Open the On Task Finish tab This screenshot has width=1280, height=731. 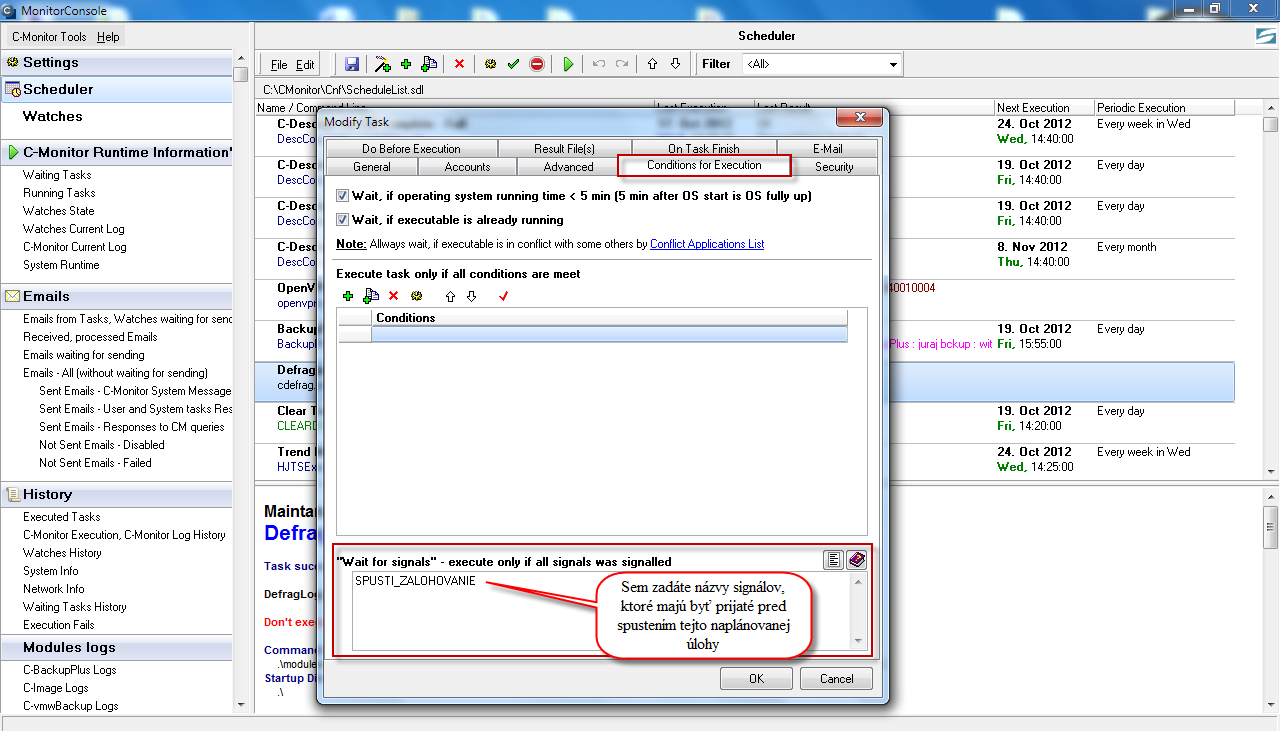(x=704, y=149)
